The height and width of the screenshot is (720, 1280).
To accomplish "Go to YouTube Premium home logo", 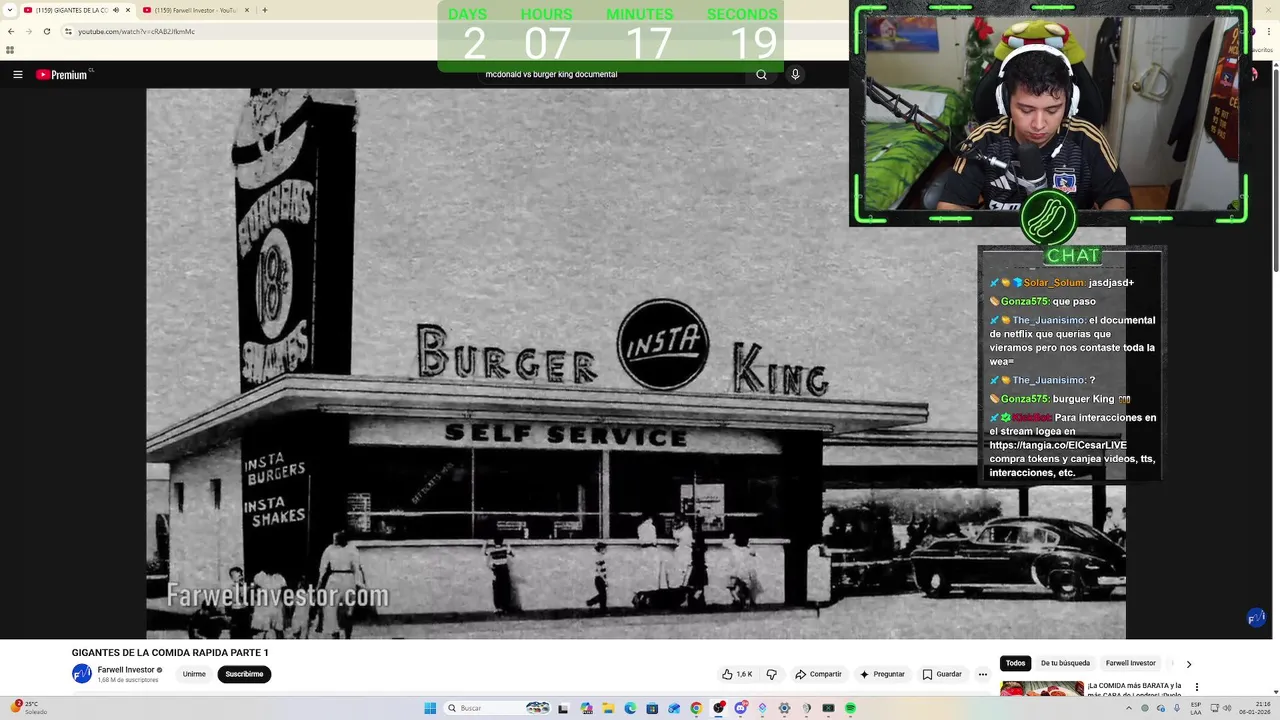I will pyautogui.click(x=63, y=74).
